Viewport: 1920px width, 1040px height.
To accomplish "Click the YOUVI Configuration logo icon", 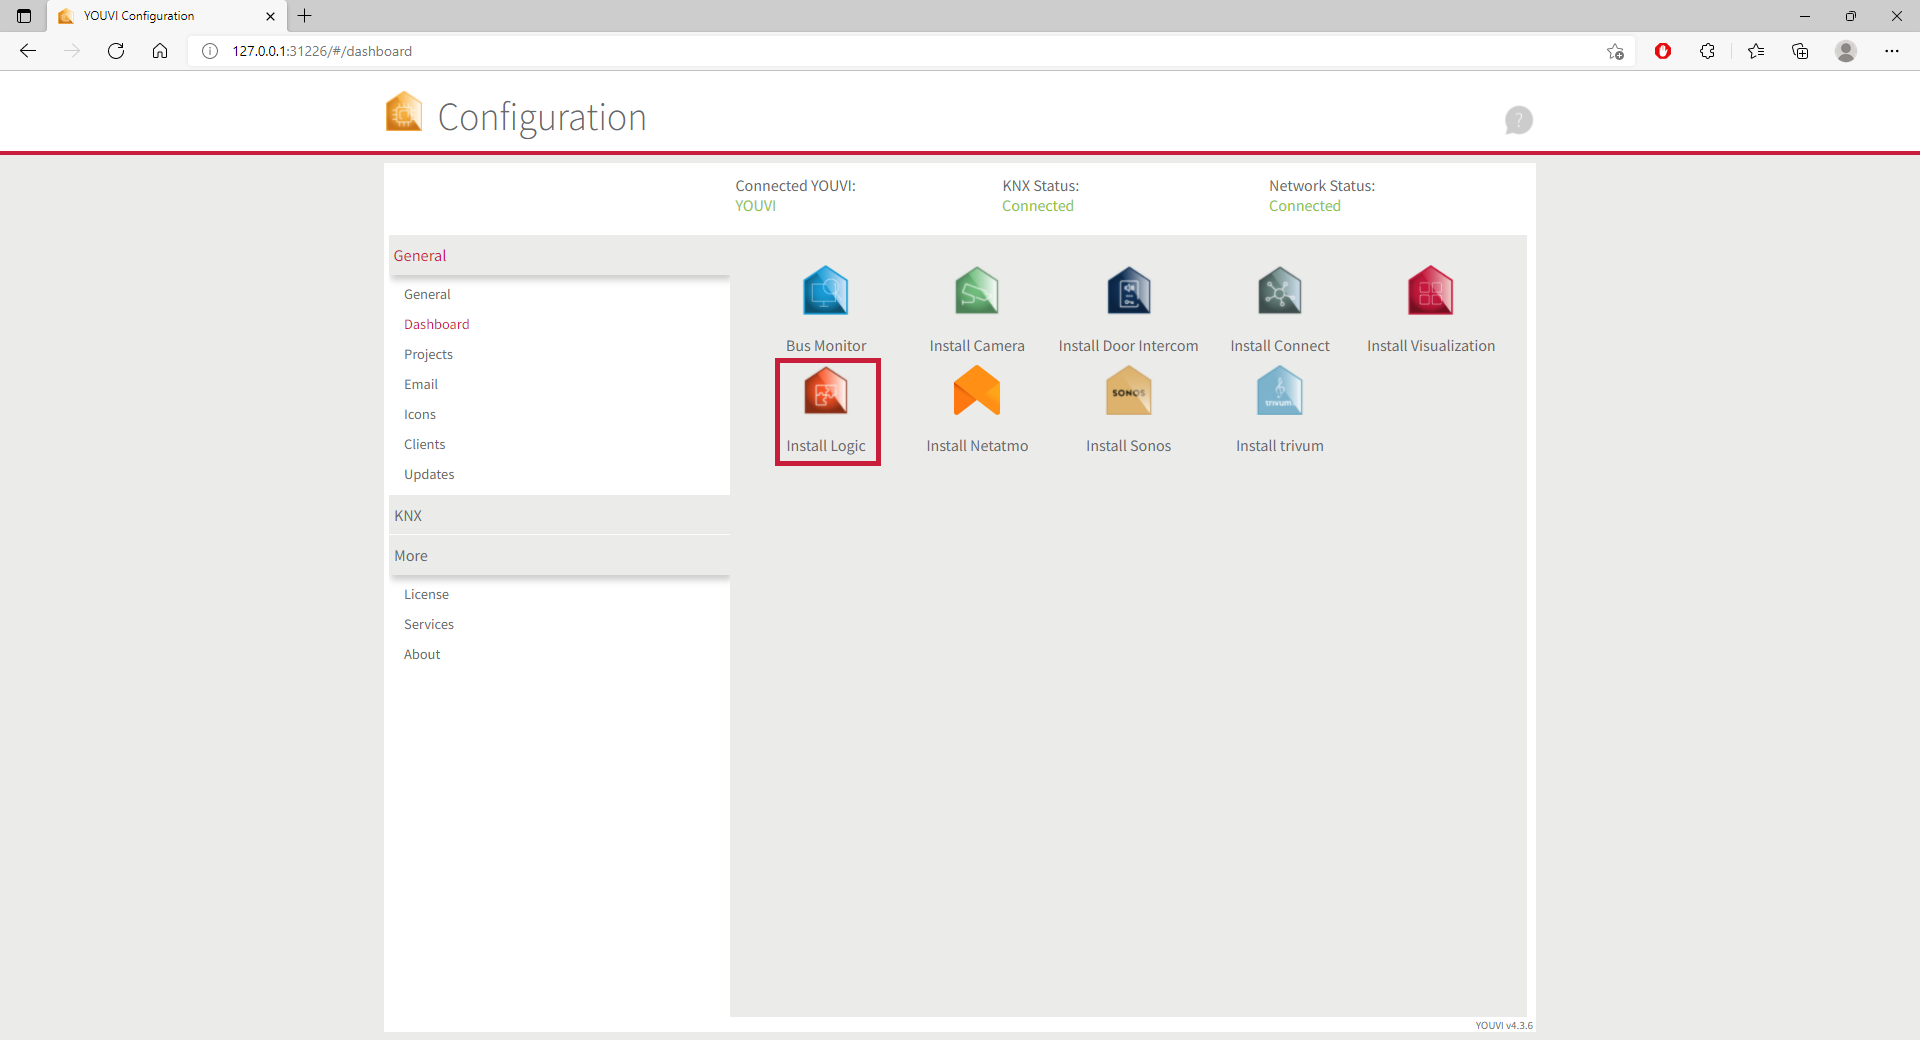I will coord(404,112).
